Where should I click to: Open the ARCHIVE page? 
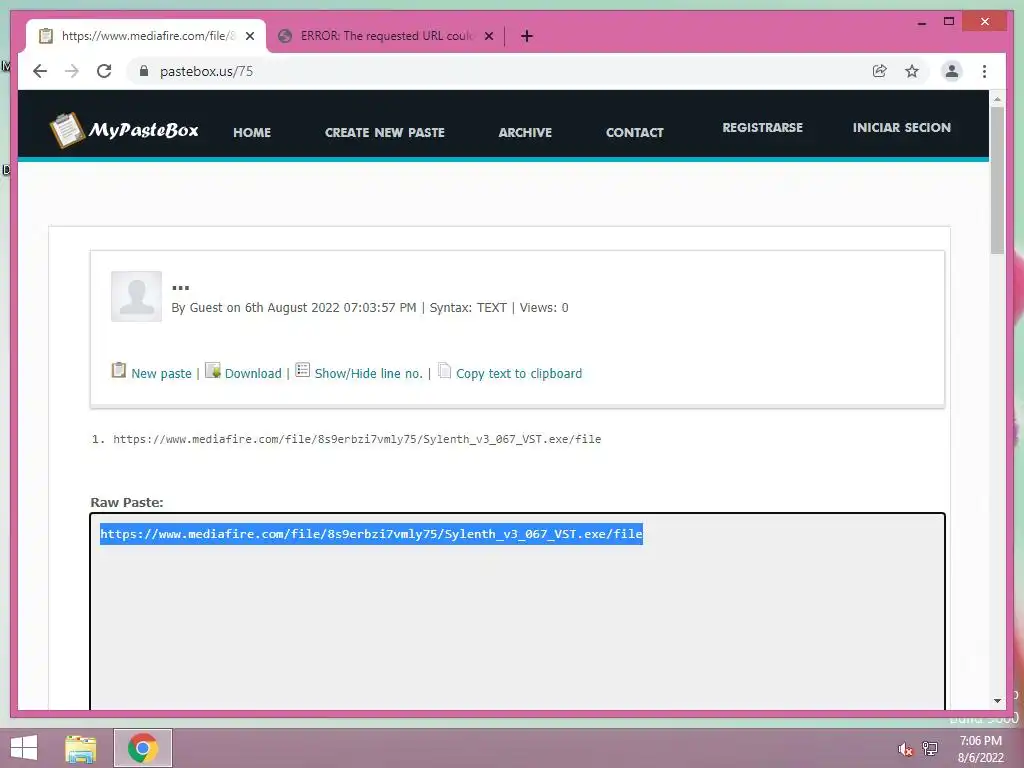coord(525,133)
